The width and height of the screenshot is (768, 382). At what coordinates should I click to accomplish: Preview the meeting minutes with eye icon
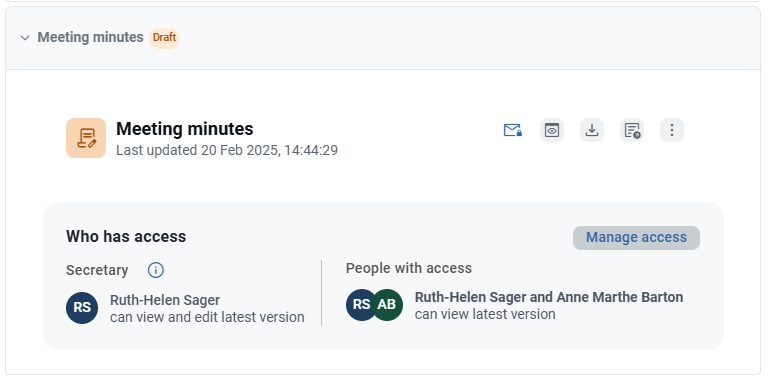click(552, 130)
